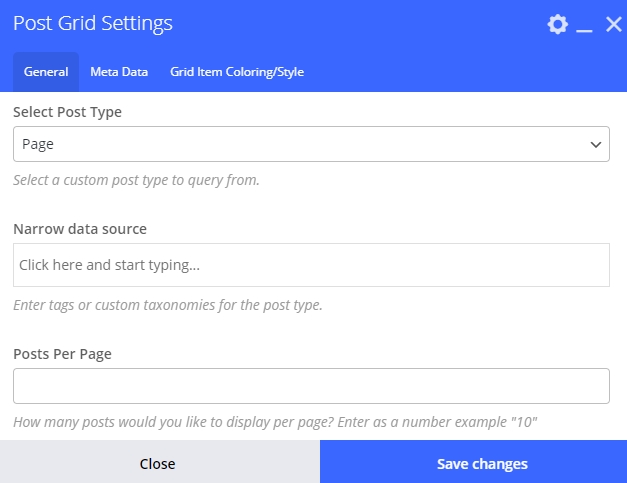
Task: Click the 'Enter tags or custom taxonomies' hint
Action: point(167,305)
